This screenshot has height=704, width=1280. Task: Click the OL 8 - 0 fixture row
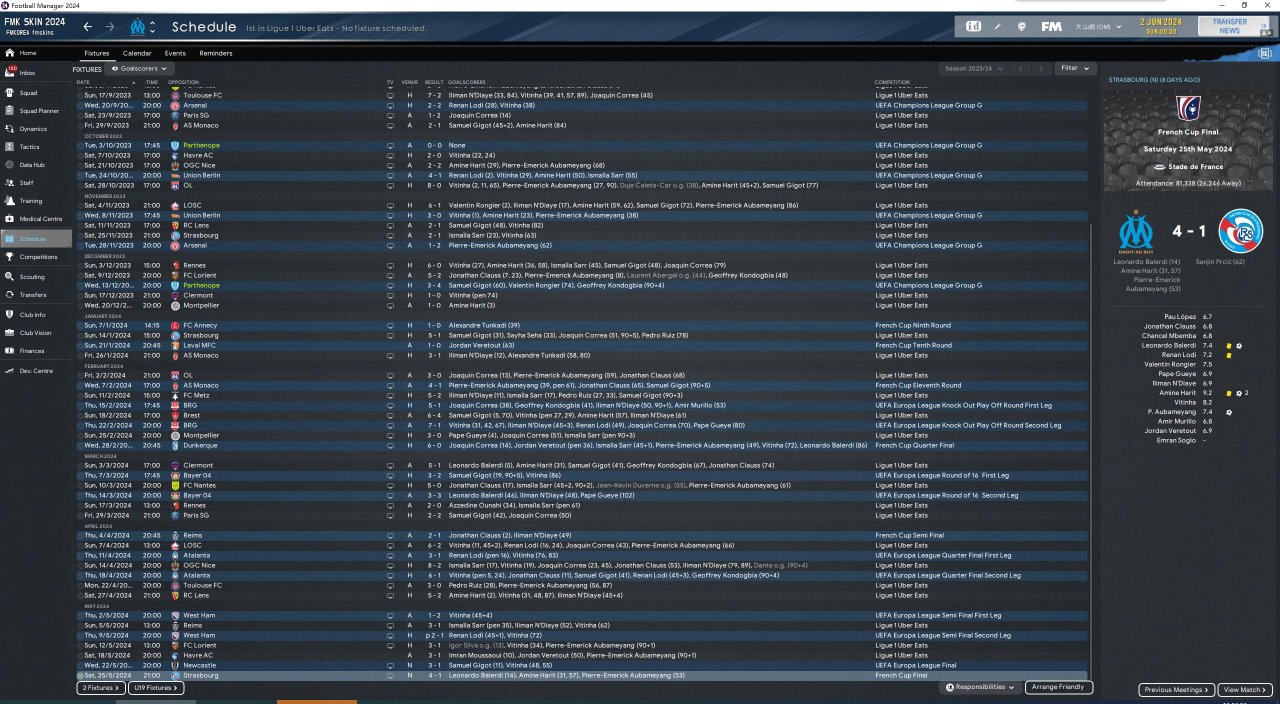[583, 185]
